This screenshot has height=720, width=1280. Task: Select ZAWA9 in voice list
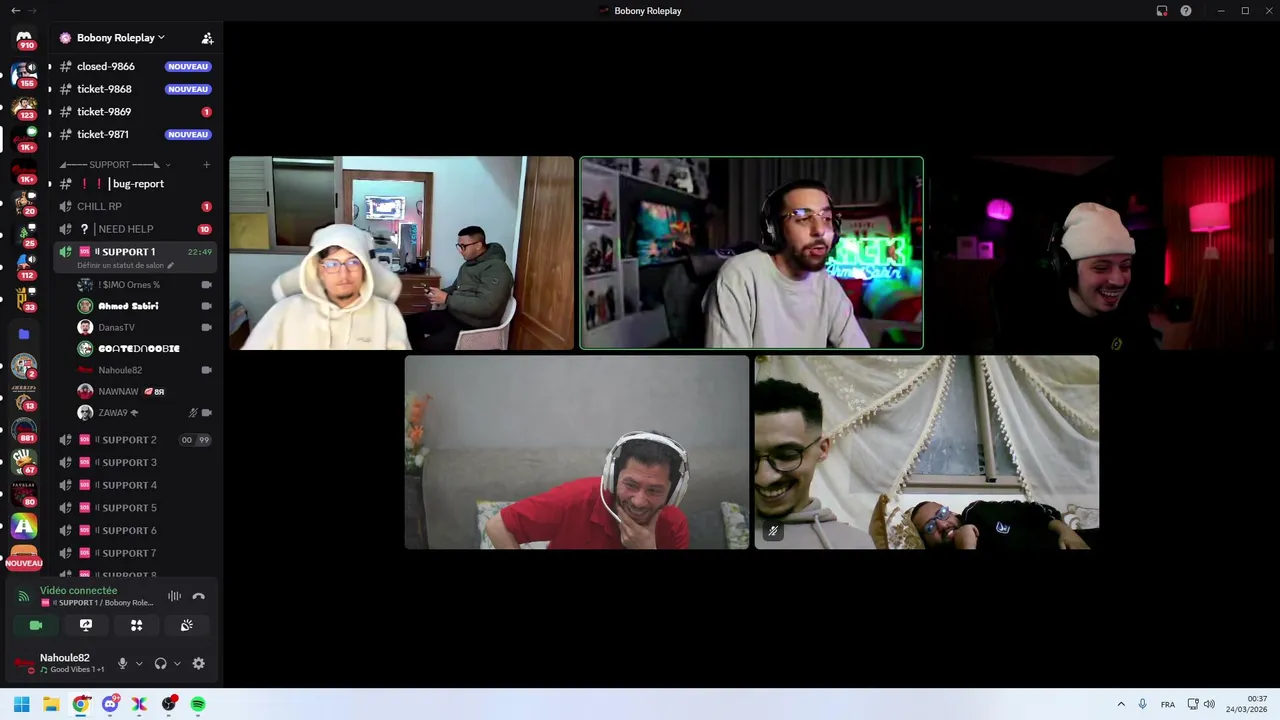click(145, 413)
